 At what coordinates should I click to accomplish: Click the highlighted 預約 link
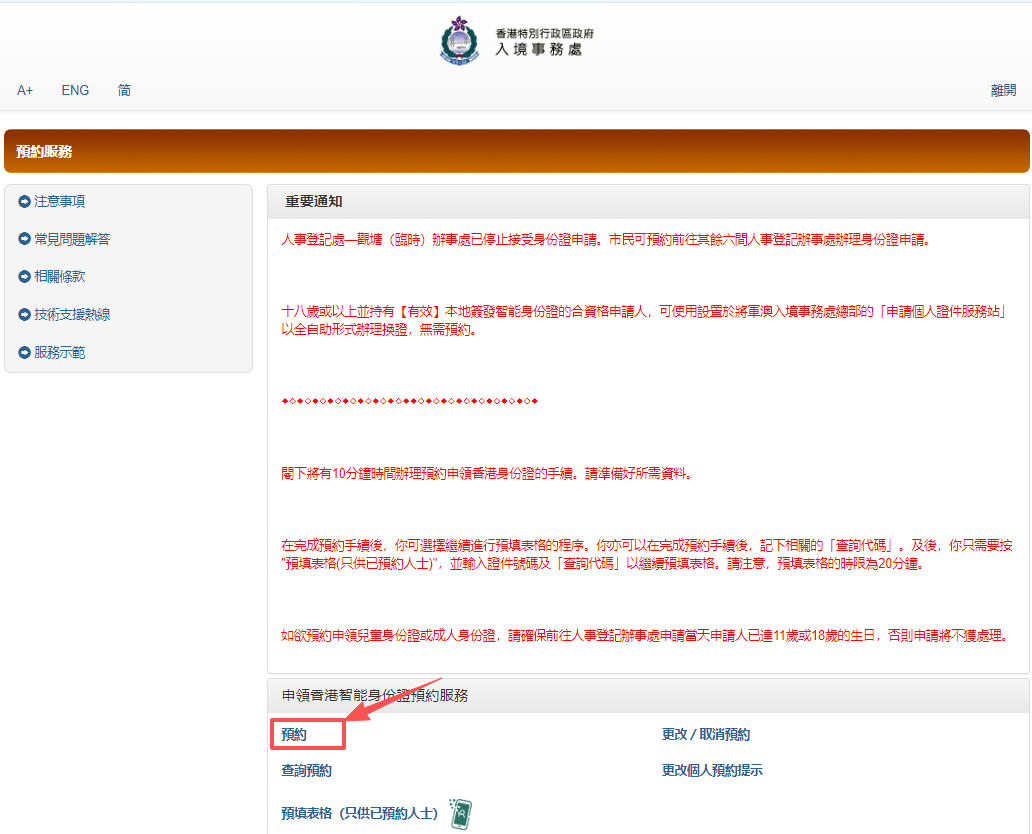[294, 735]
